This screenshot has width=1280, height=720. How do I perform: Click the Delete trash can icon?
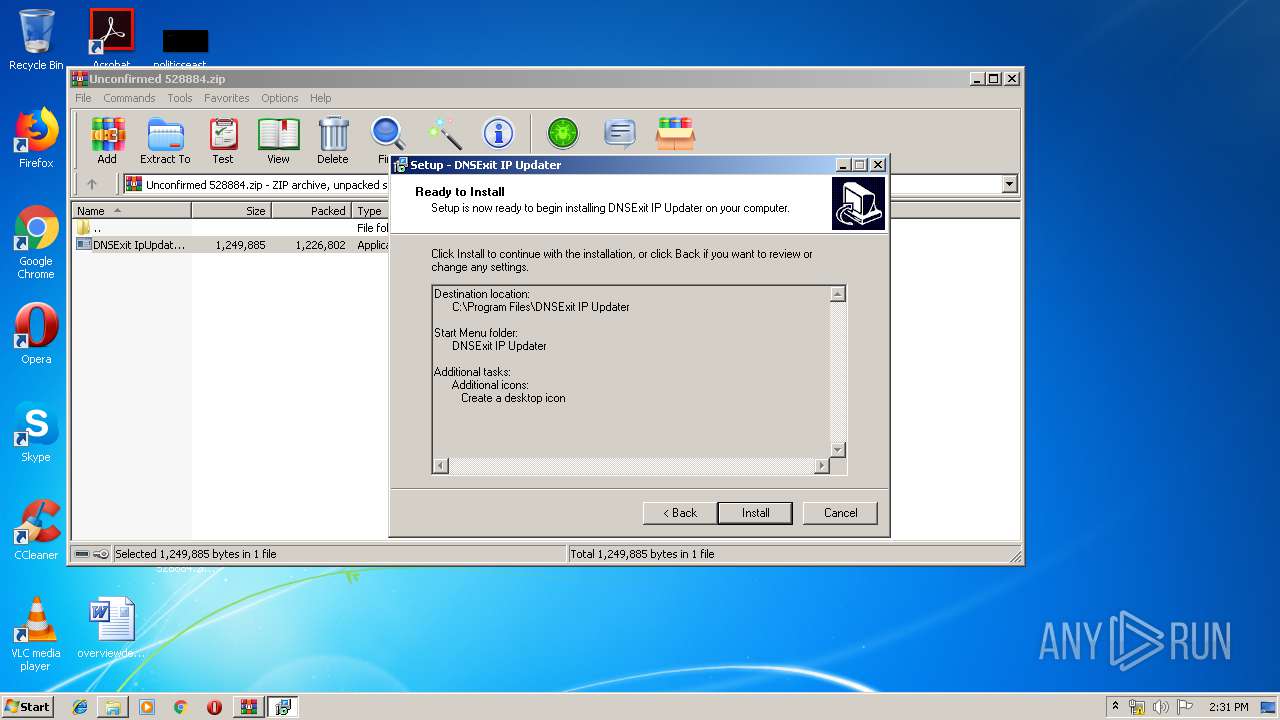click(333, 140)
